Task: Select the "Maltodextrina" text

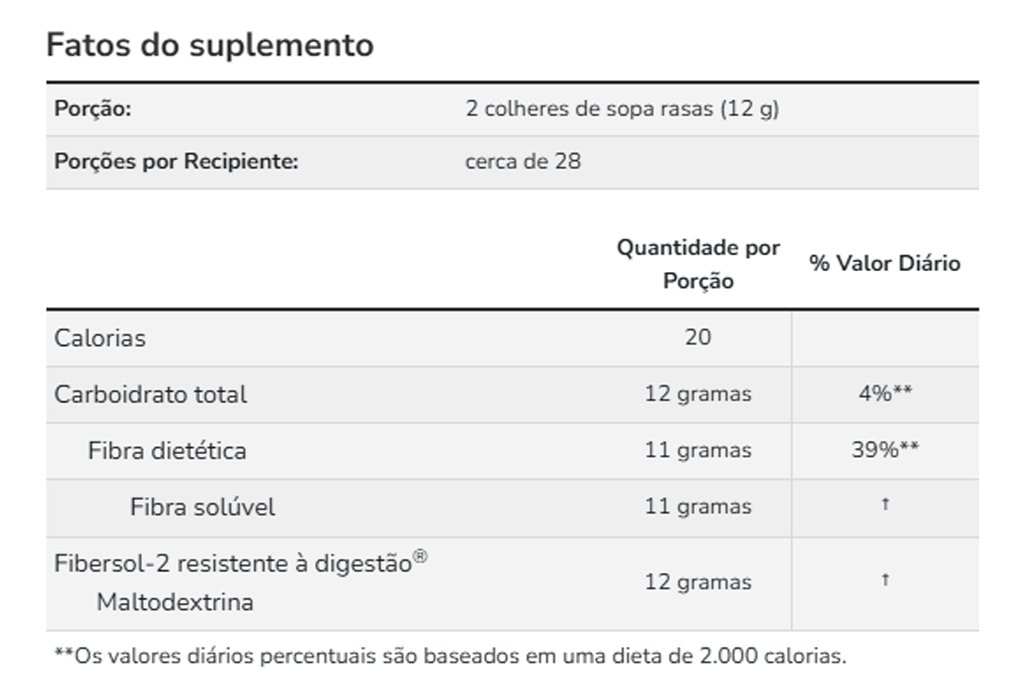Action: click(175, 602)
